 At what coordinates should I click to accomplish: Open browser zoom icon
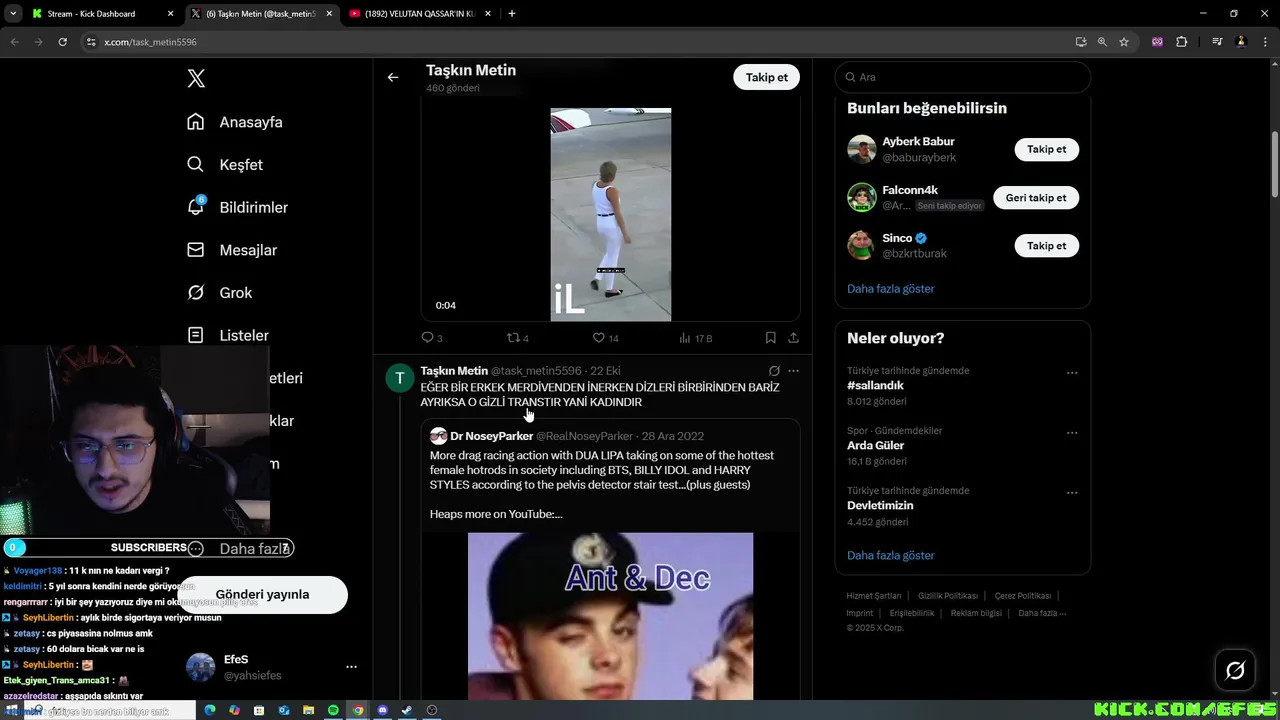click(1102, 42)
